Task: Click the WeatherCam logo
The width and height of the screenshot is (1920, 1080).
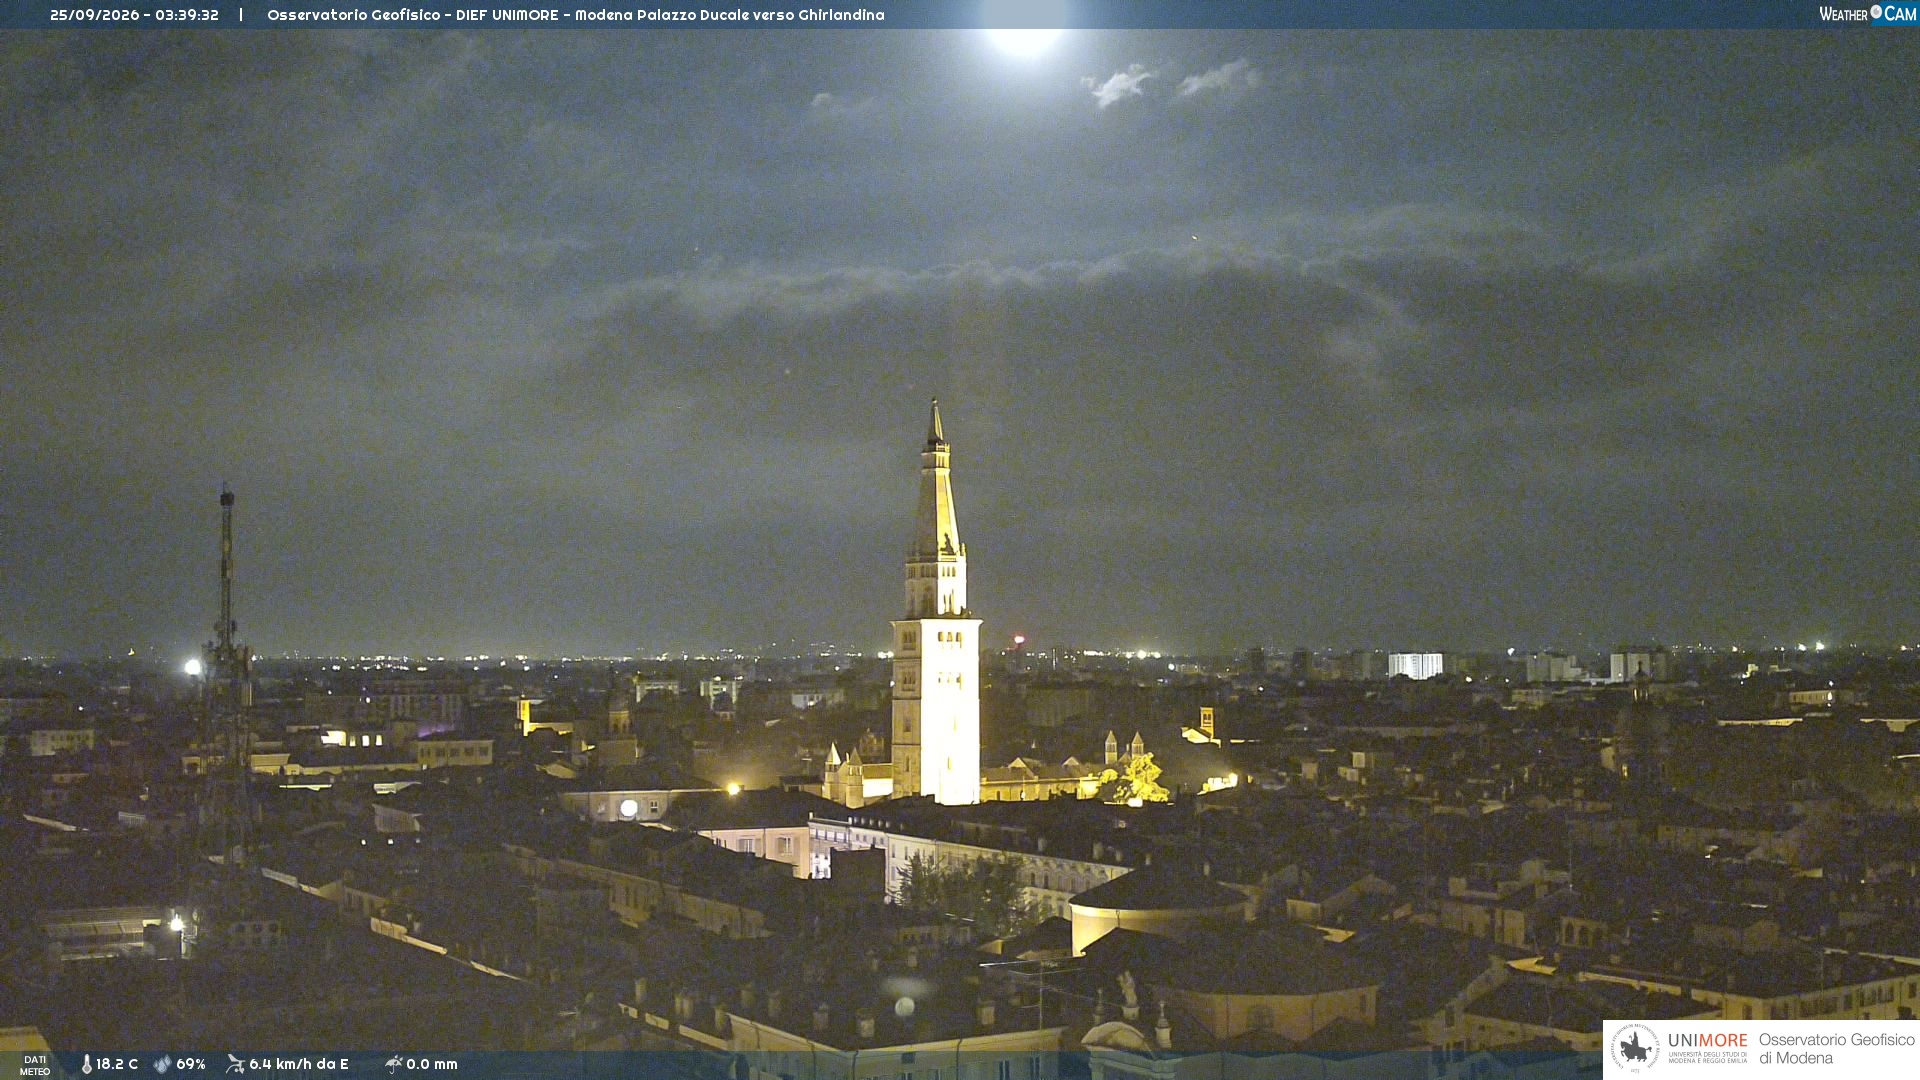Action: point(1867,14)
